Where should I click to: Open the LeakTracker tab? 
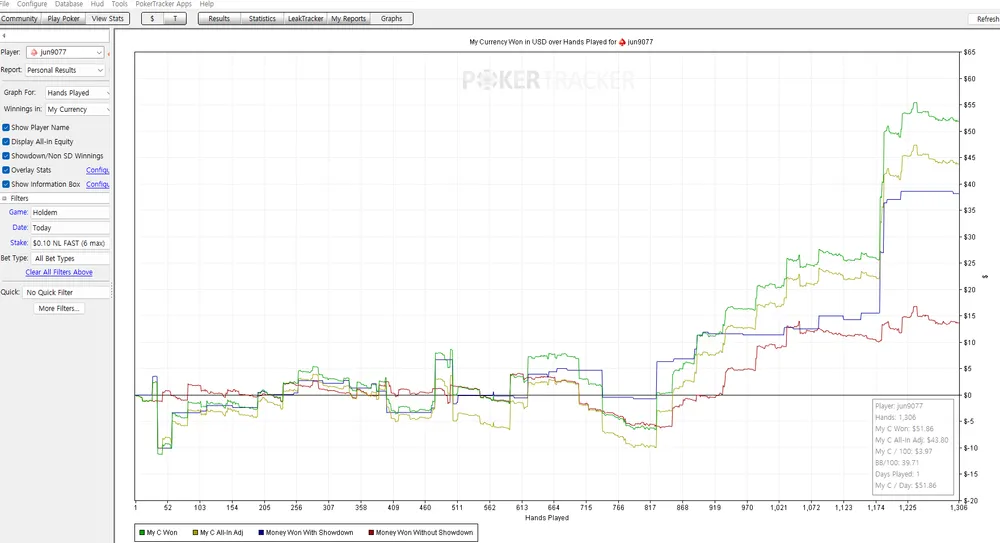pos(305,19)
